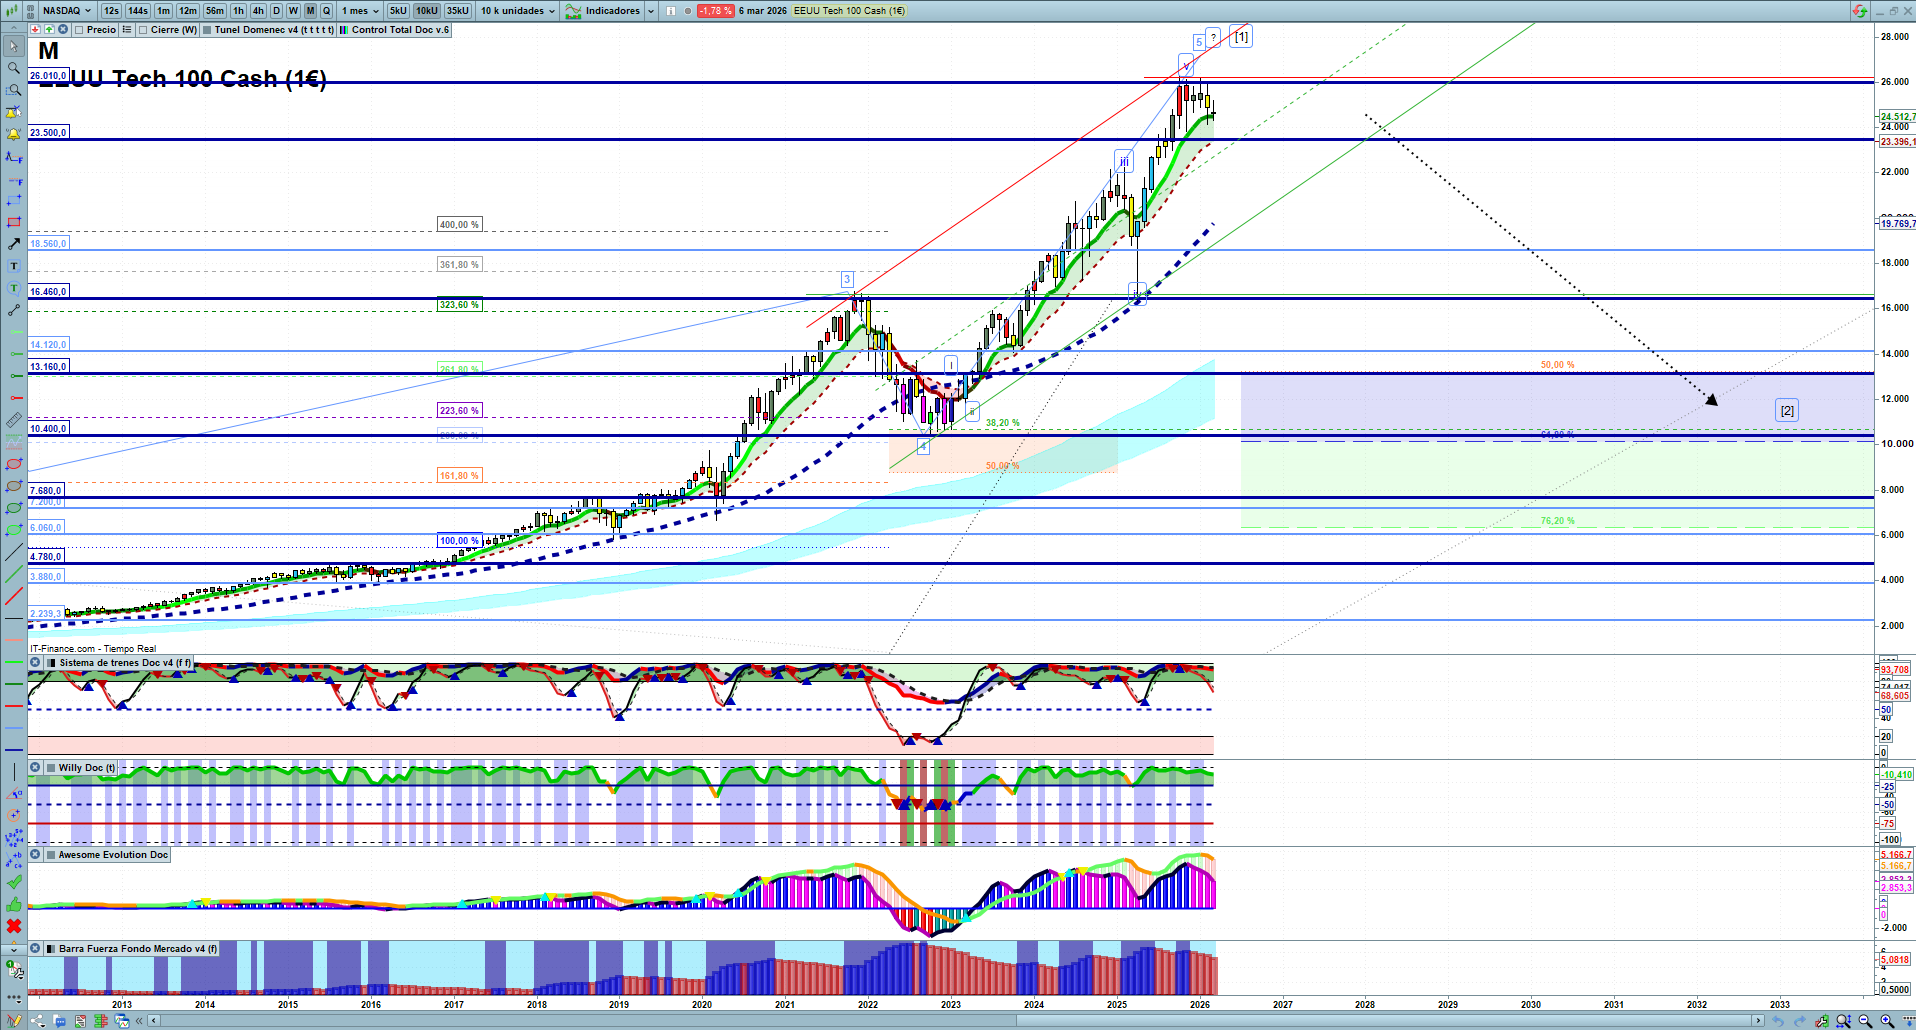Select the red diagonal line tool
Viewport: 1916px width, 1030px height.
pos(14,596)
